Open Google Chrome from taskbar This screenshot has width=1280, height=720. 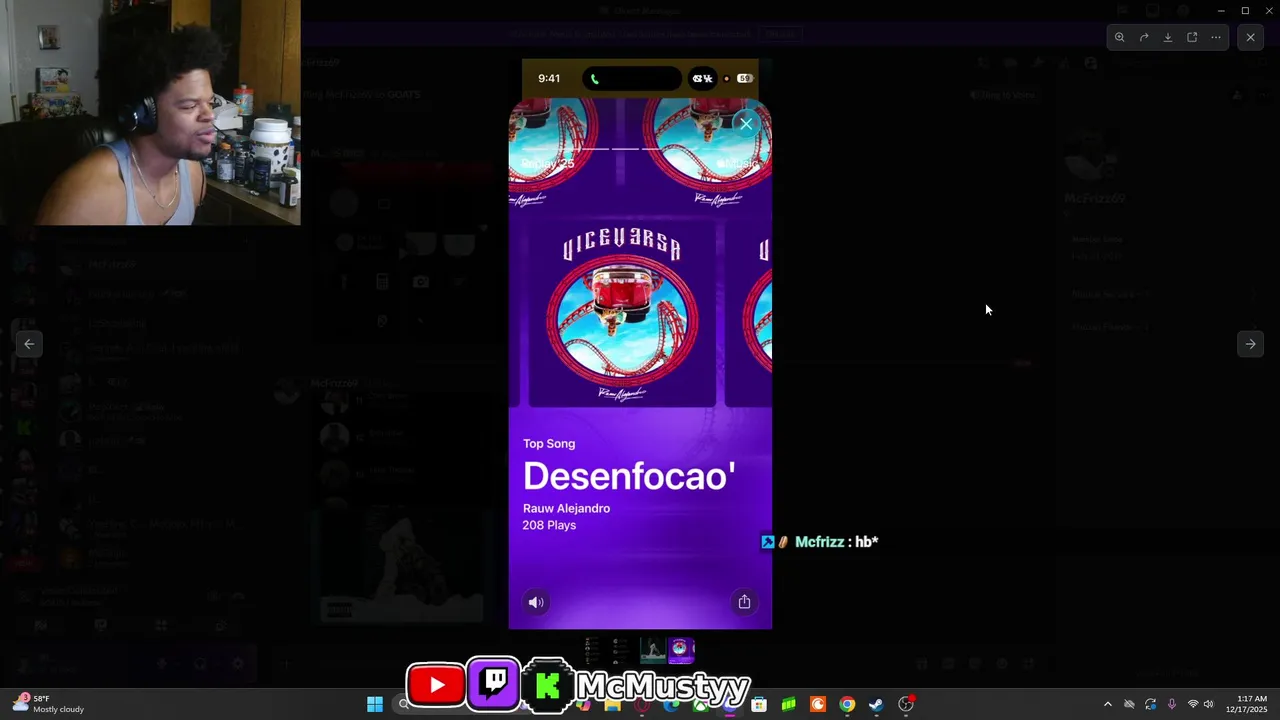pyautogui.click(x=847, y=704)
